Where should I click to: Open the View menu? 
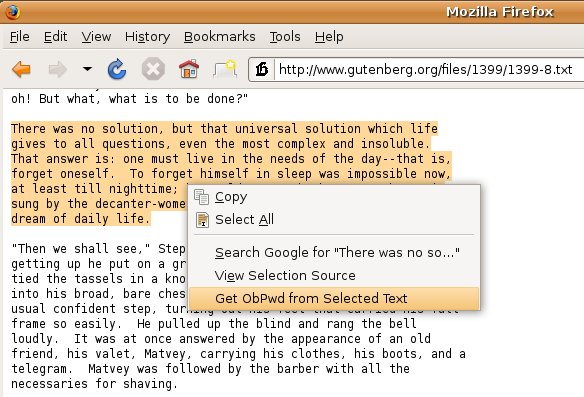click(x=96, y=36)
